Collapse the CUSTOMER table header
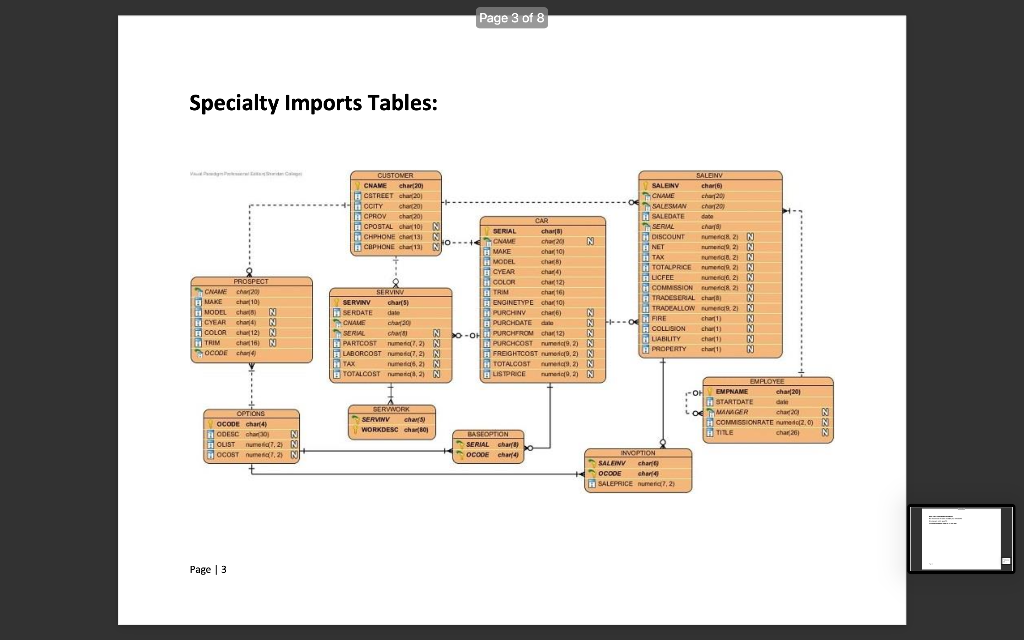 click(395, 175)
